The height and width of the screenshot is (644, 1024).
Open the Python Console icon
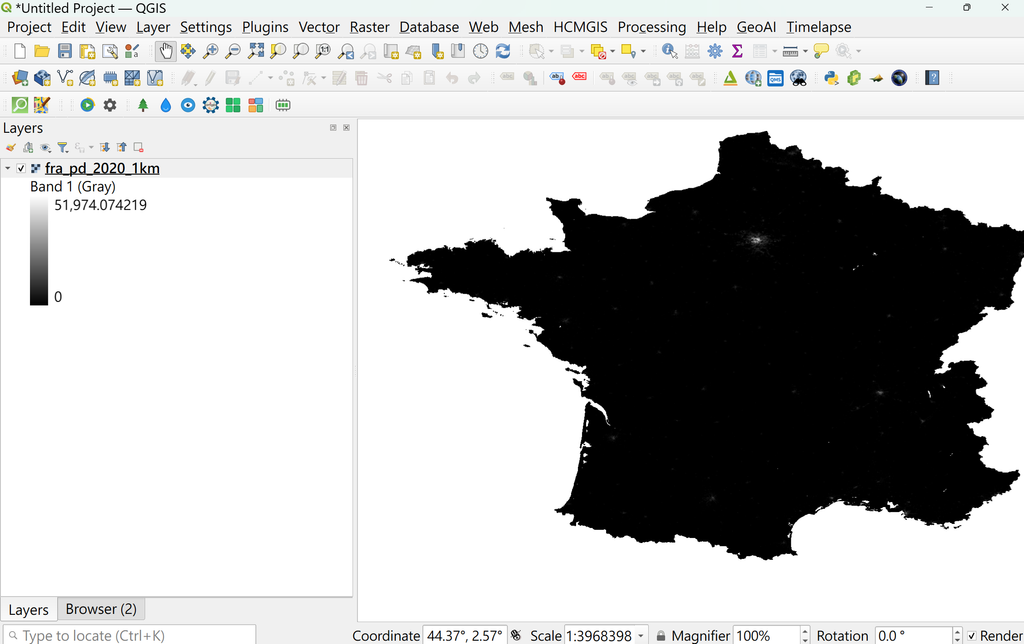(x=831, y=78)
